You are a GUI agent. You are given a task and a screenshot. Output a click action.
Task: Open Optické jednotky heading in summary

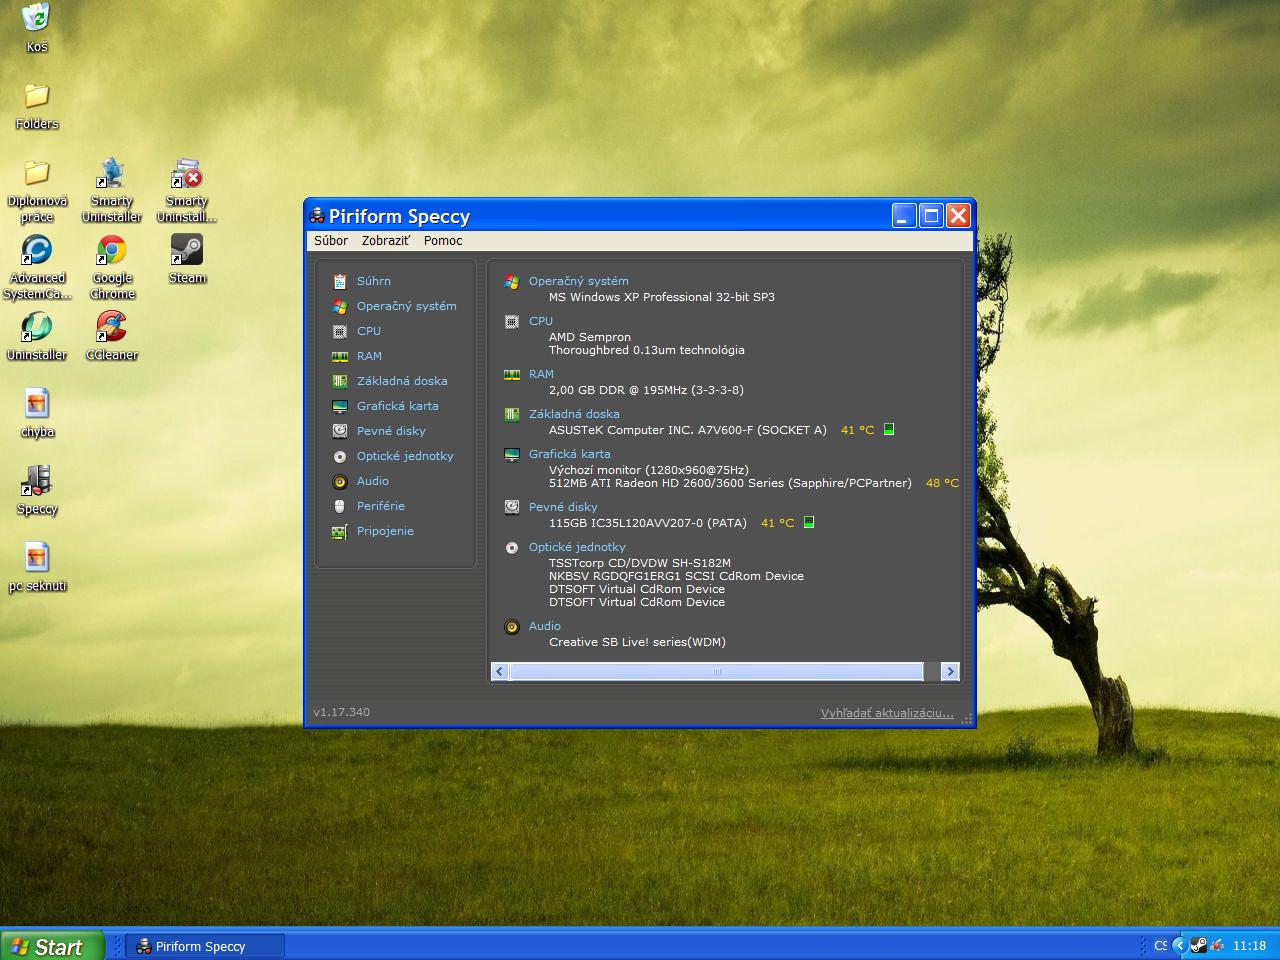(x=577, y=547)
